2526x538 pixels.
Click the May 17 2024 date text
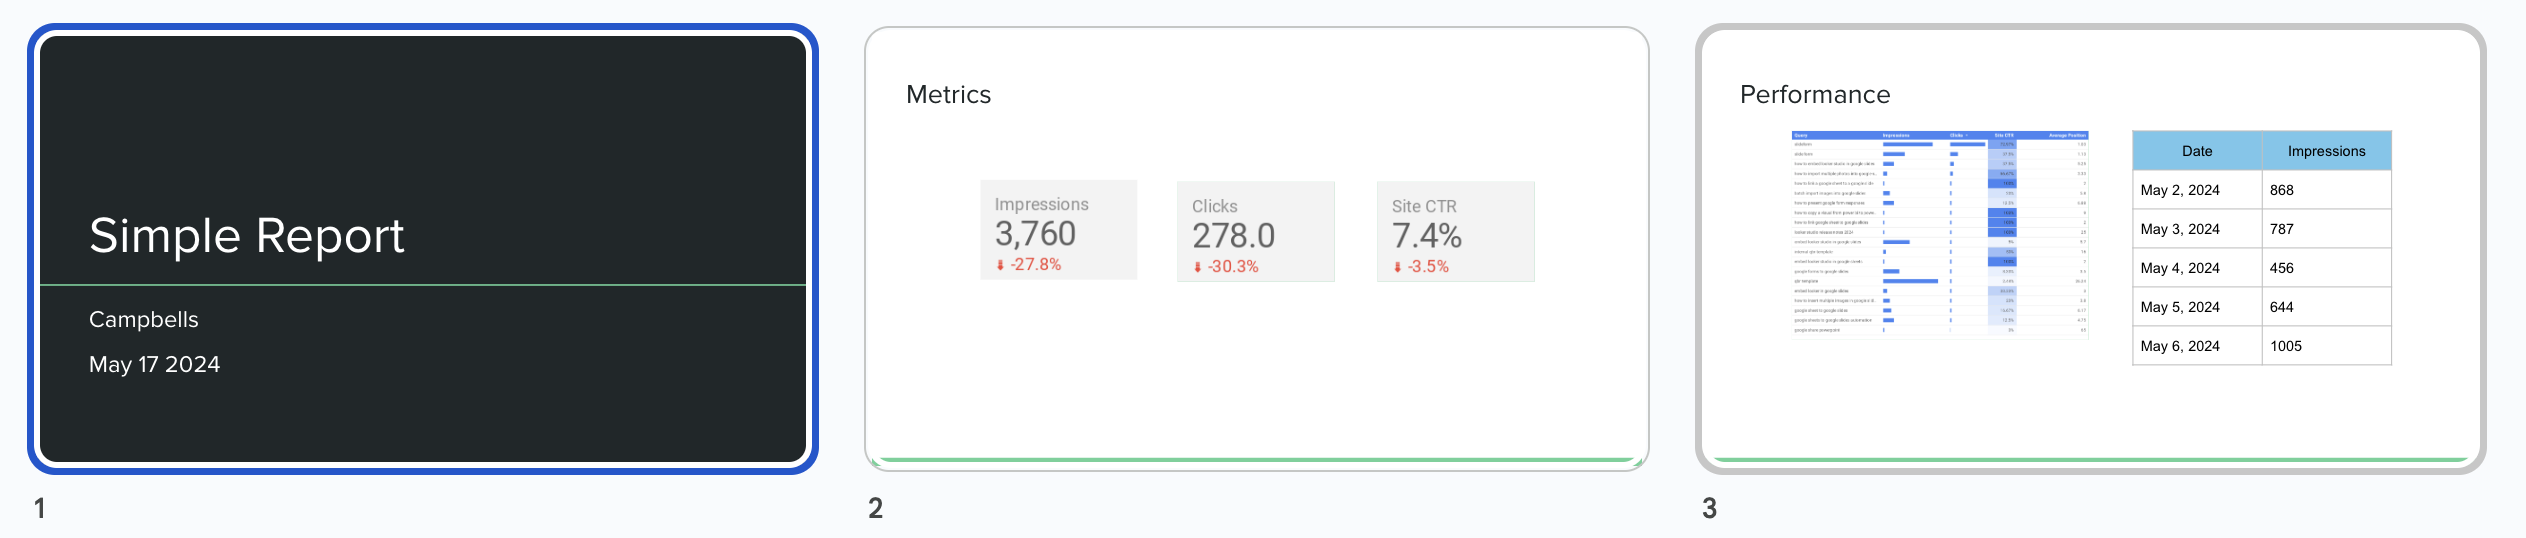coord(155,365)
